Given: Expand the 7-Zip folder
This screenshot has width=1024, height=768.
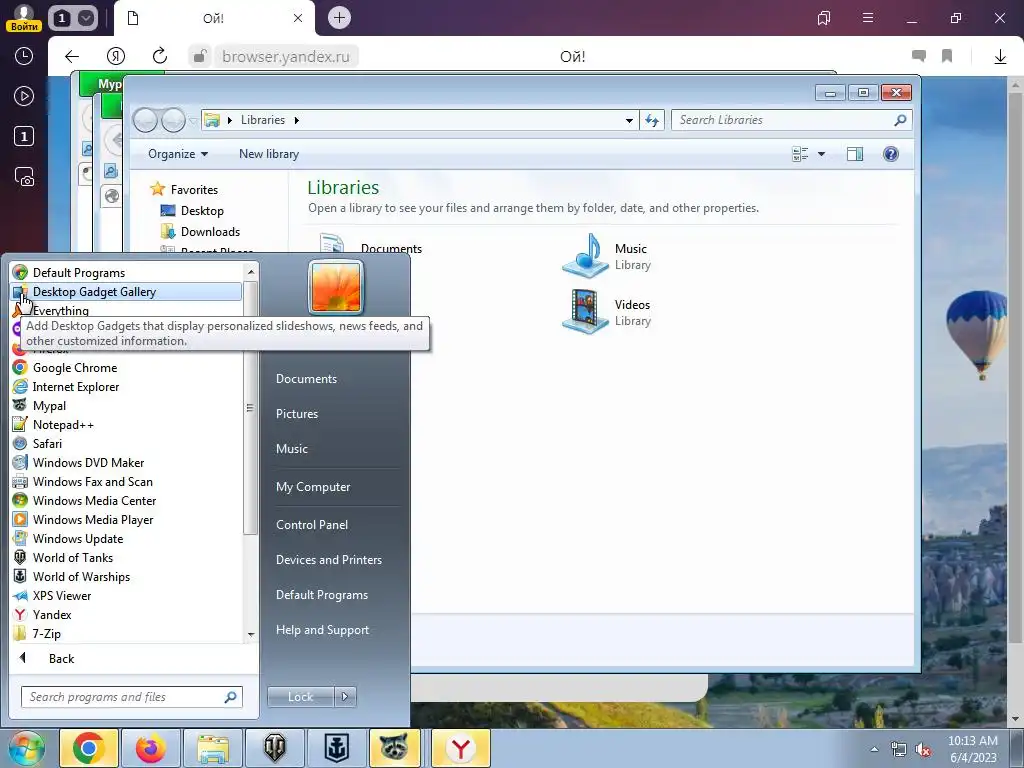Looking at the screenshot, I should click(127, 633).
